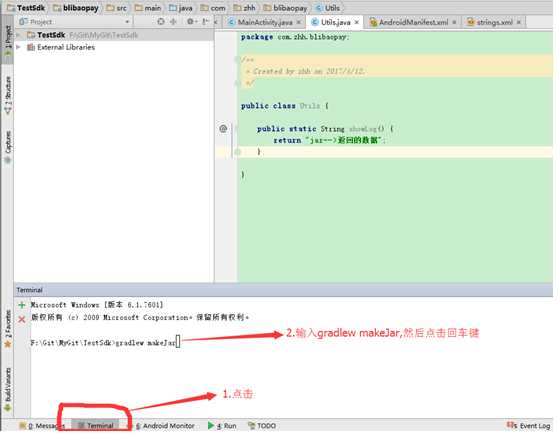Screen dimensions: 558x437
Task: Click the @ gutter icon beside showLog
Action: [x=223, y=128]
